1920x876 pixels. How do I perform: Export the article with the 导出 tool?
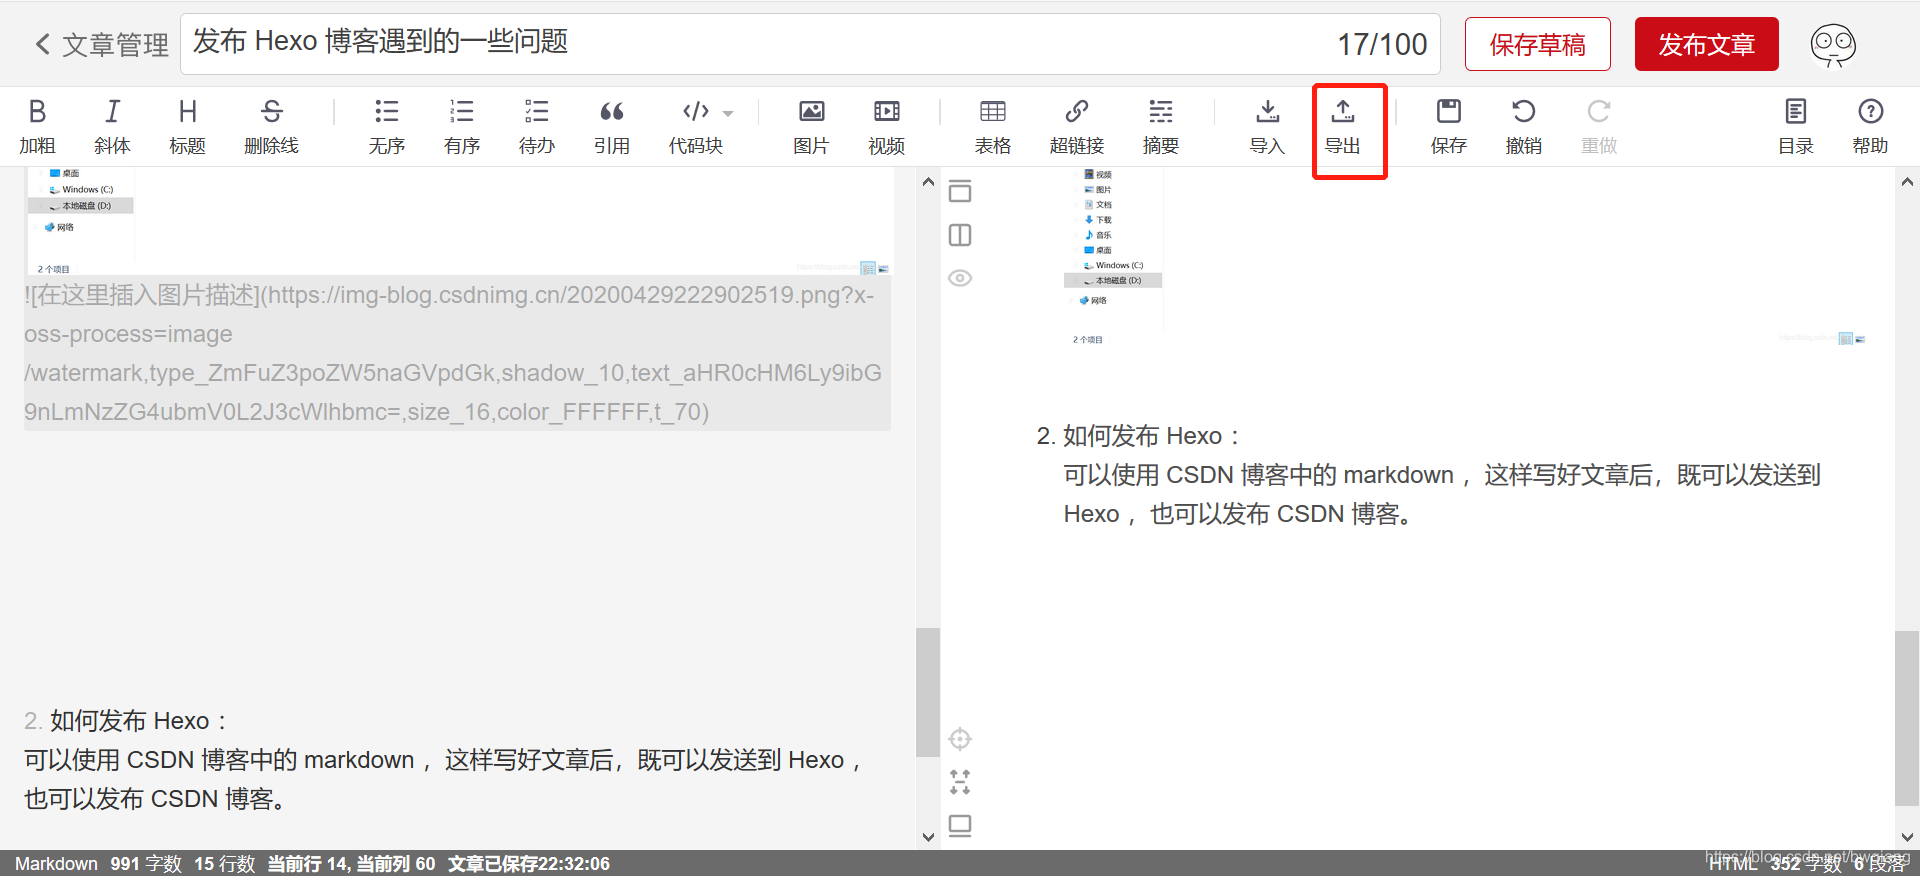(x=1342, y=126)
